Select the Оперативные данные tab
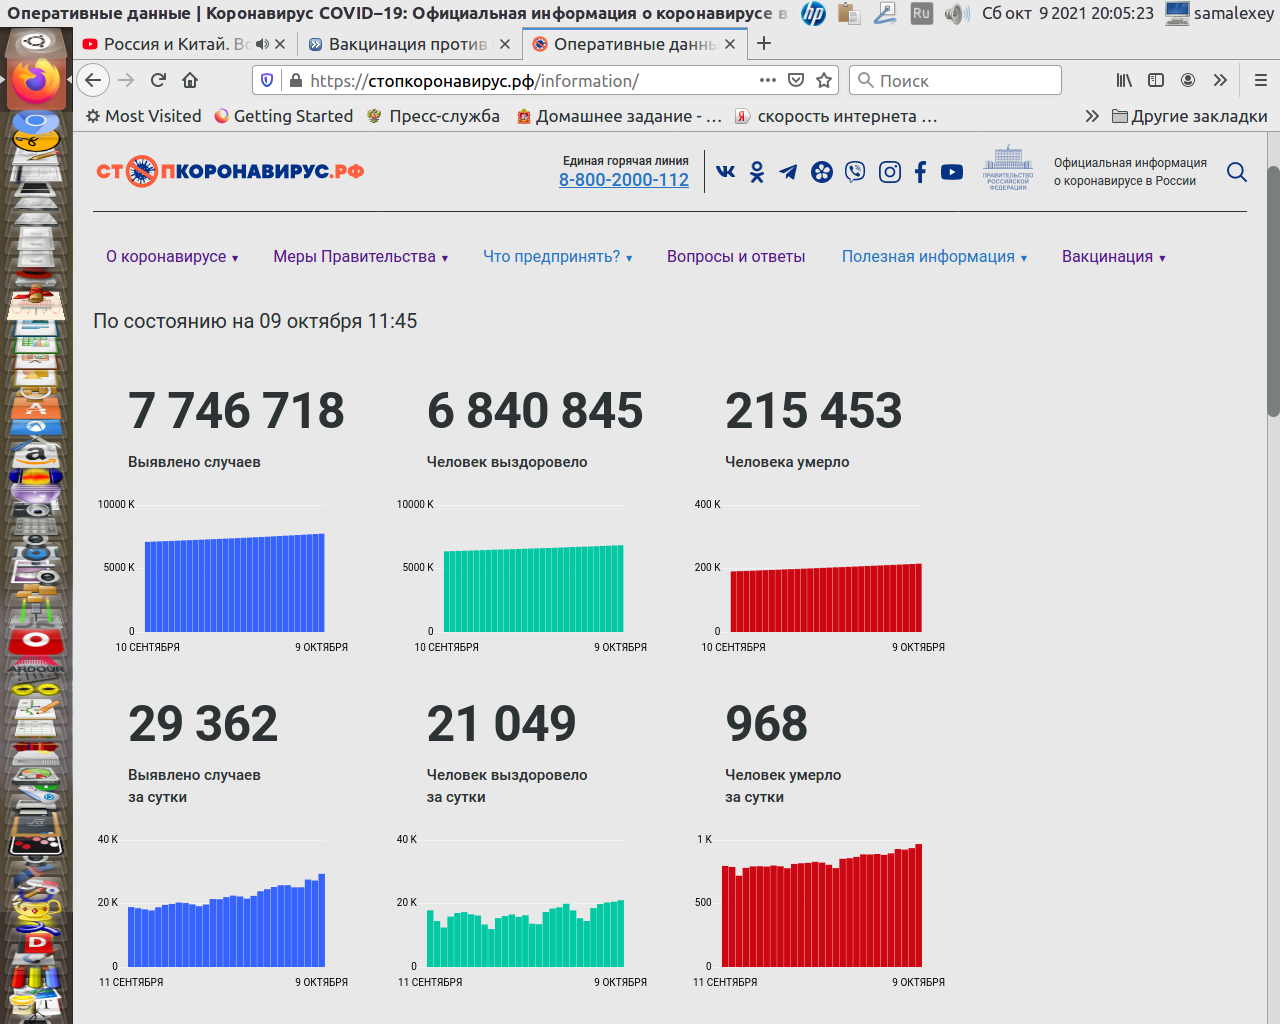 pyautogui.click(x=635, y=44)
